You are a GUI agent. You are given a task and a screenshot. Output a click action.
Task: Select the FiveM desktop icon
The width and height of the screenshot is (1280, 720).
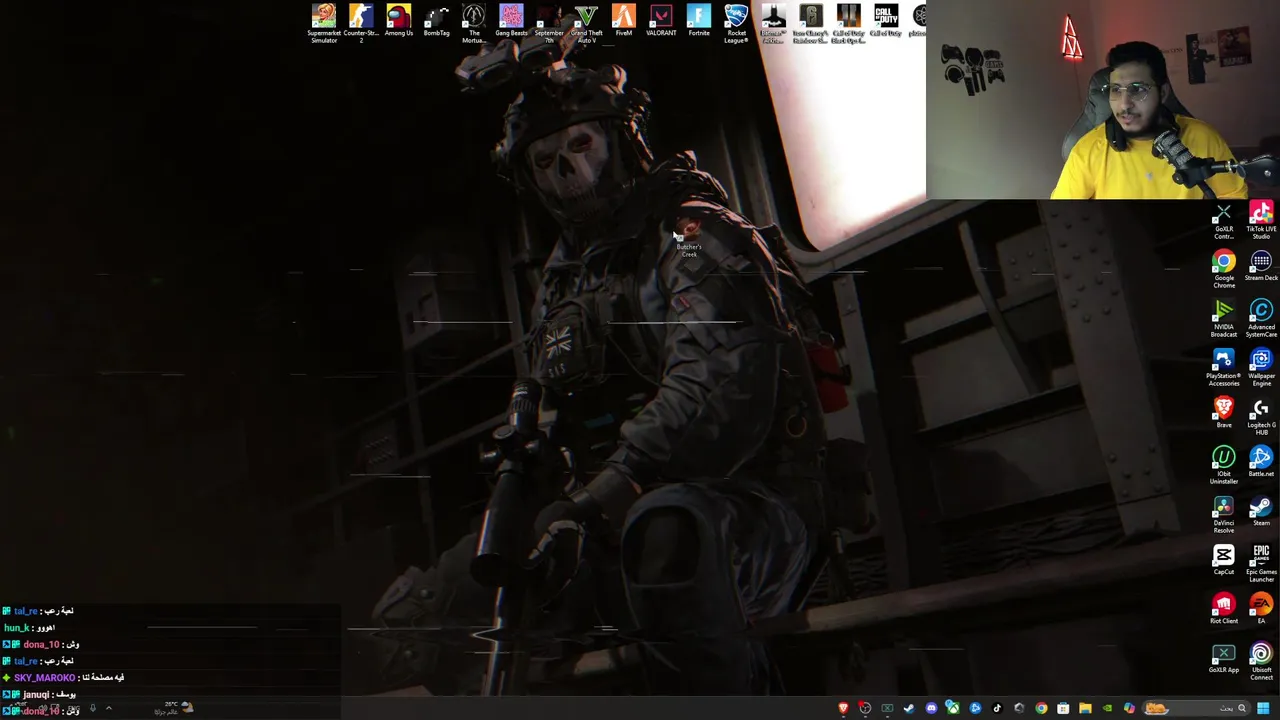coord(624,21)
